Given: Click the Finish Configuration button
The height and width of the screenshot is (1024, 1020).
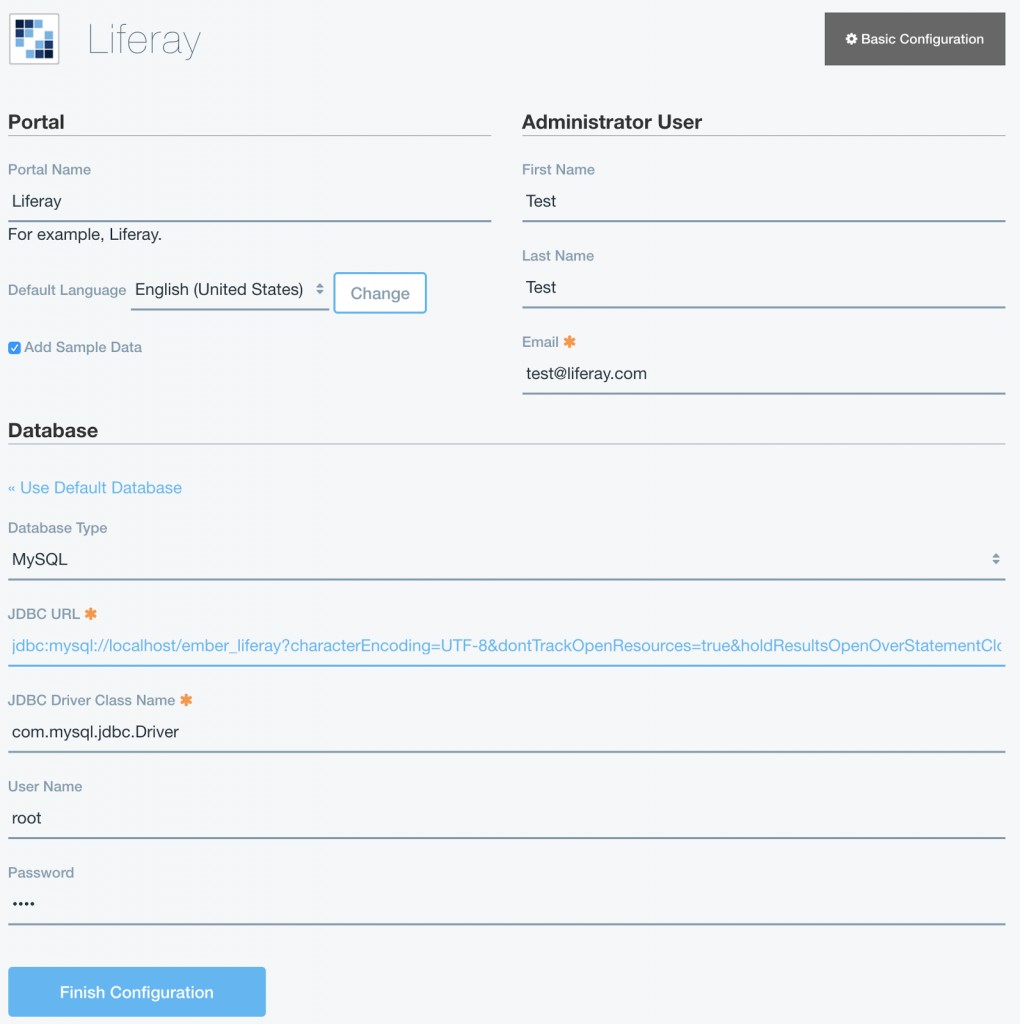Looking at the screenshot, I should click(x=137, y=992).
